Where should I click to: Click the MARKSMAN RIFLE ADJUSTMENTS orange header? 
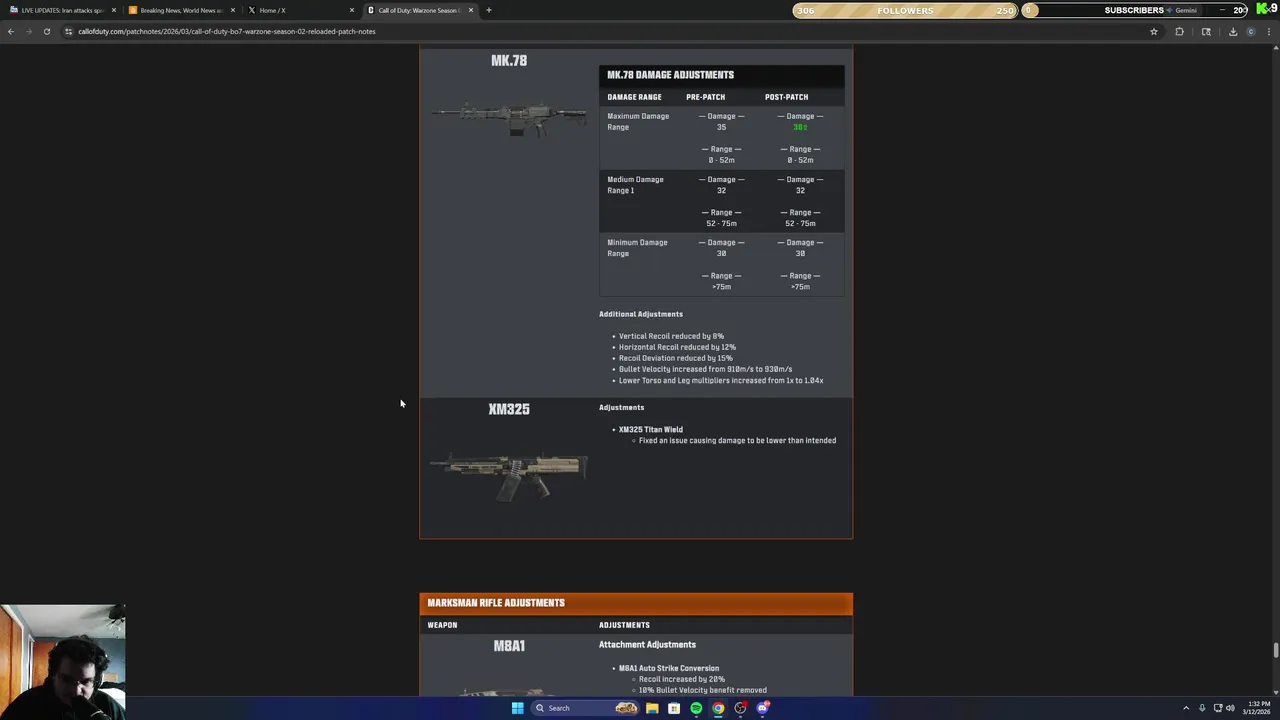[636, 603]
